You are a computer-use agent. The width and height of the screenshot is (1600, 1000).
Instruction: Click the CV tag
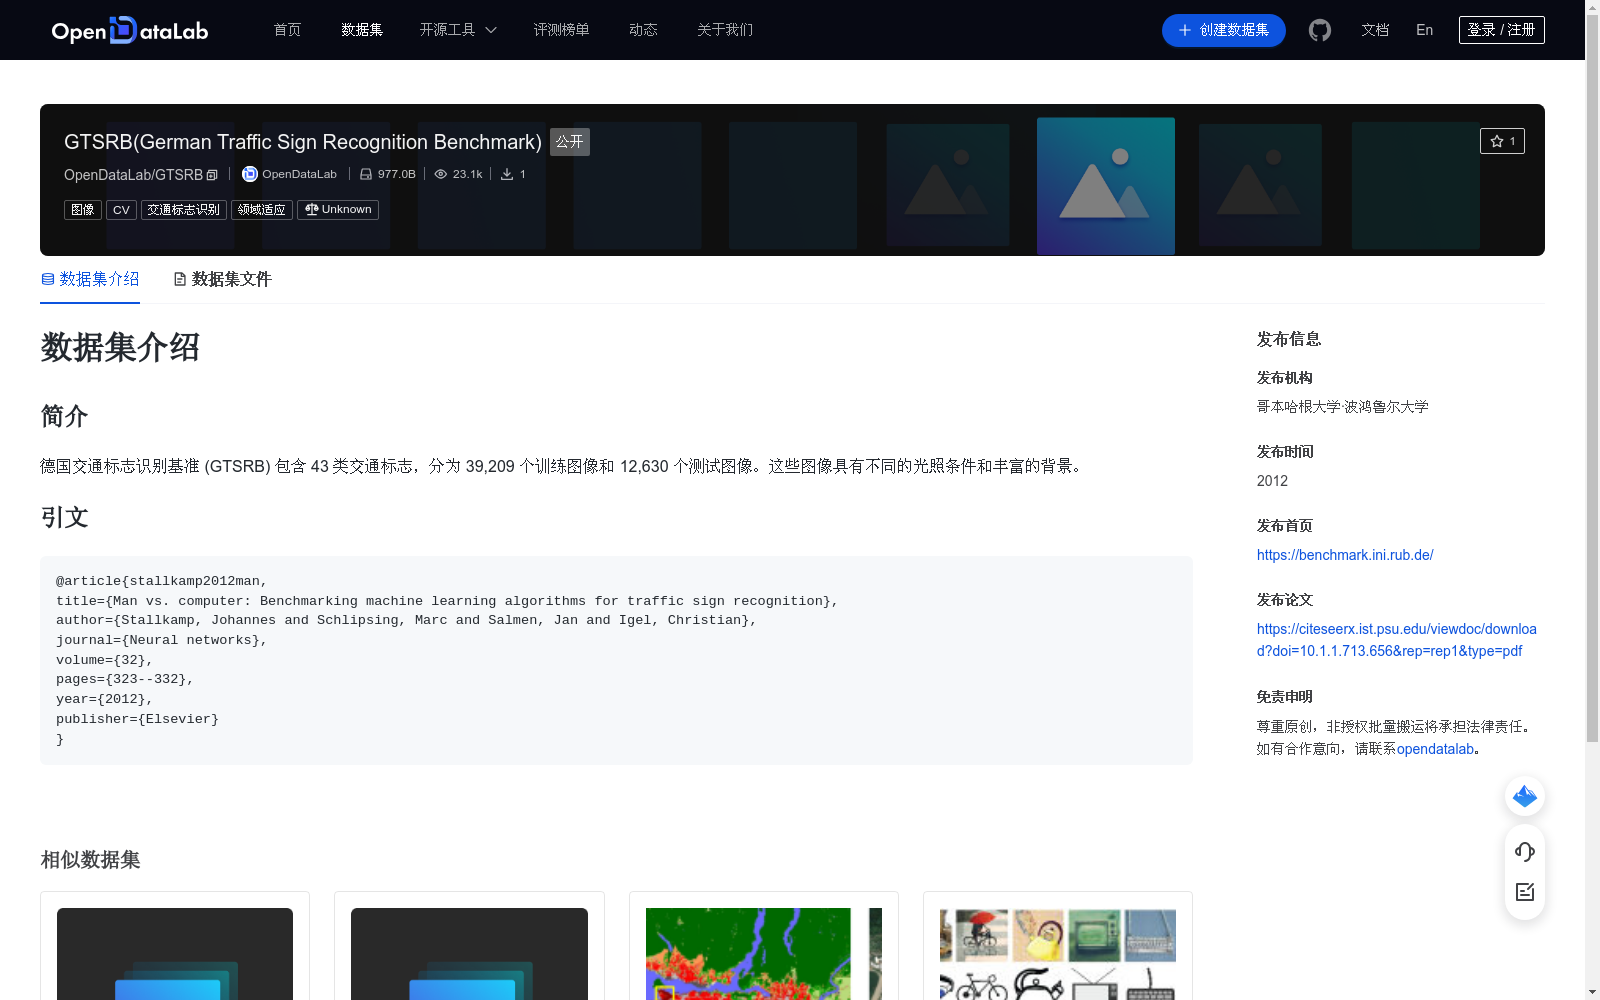(121, 209)
